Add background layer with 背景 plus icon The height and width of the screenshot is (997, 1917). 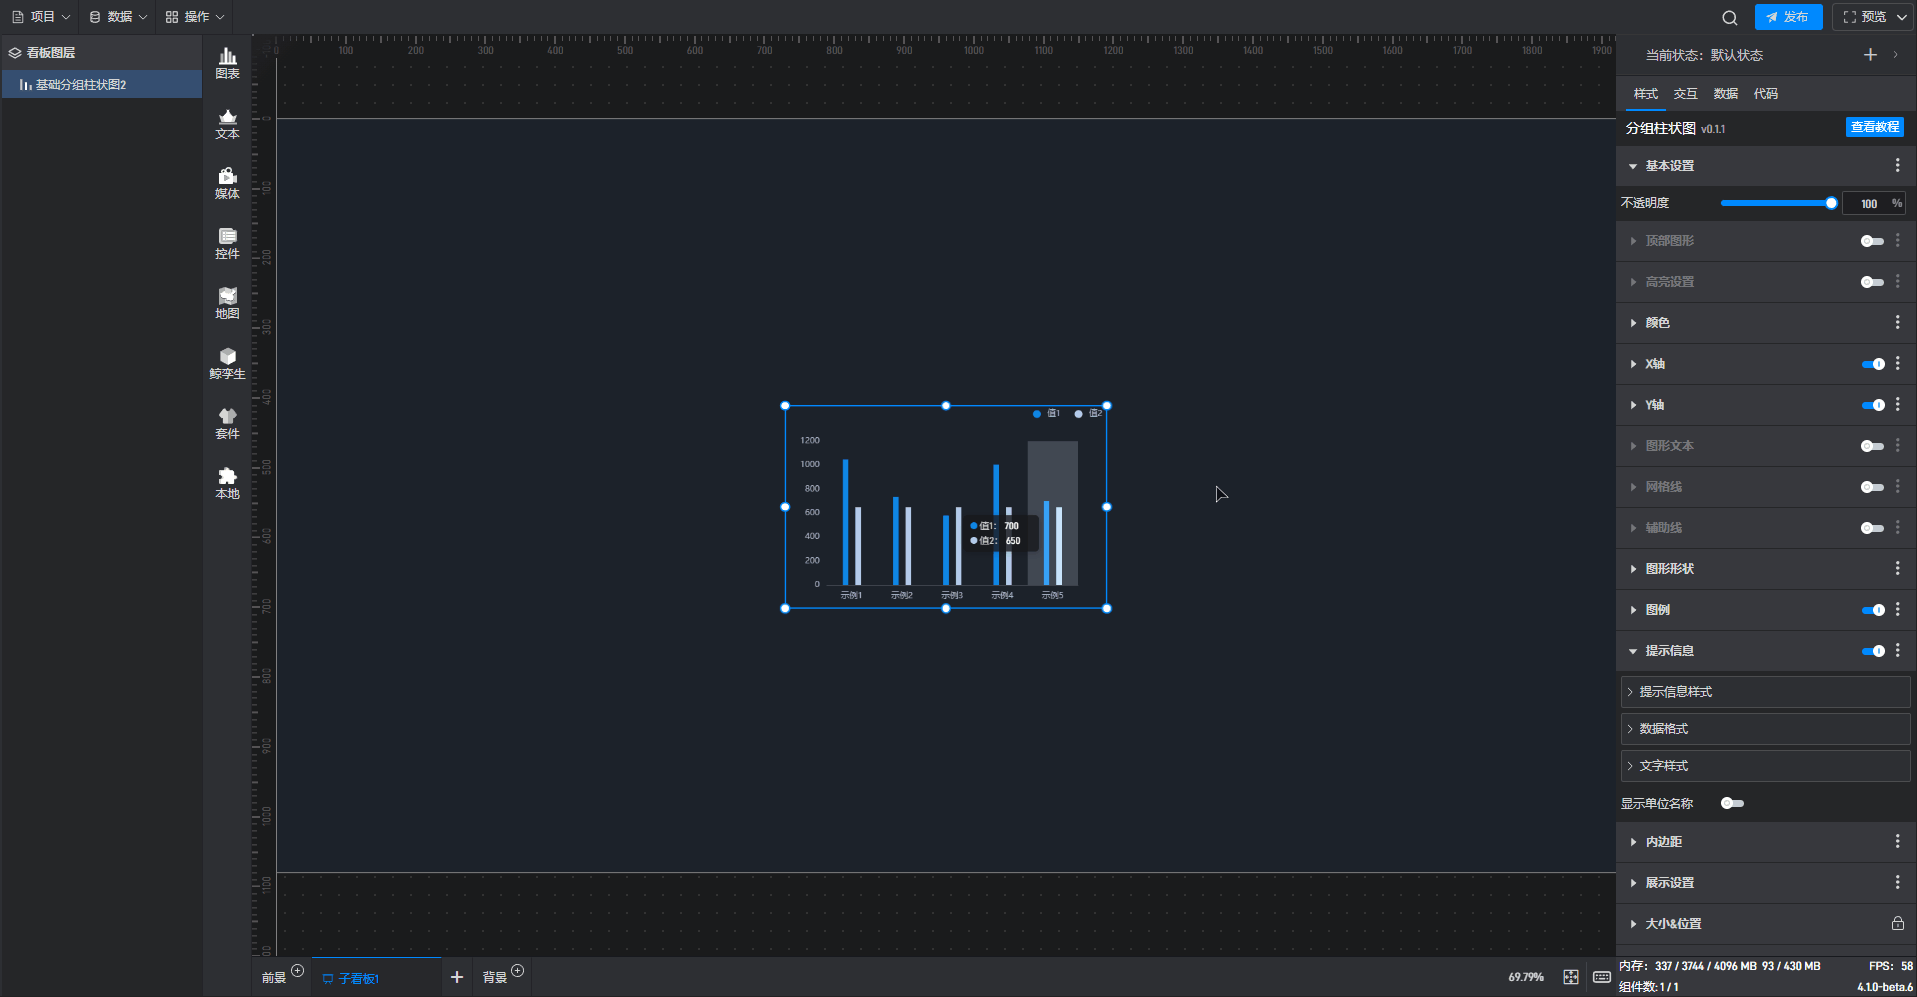pyautogui.click(x=517, y=970)
